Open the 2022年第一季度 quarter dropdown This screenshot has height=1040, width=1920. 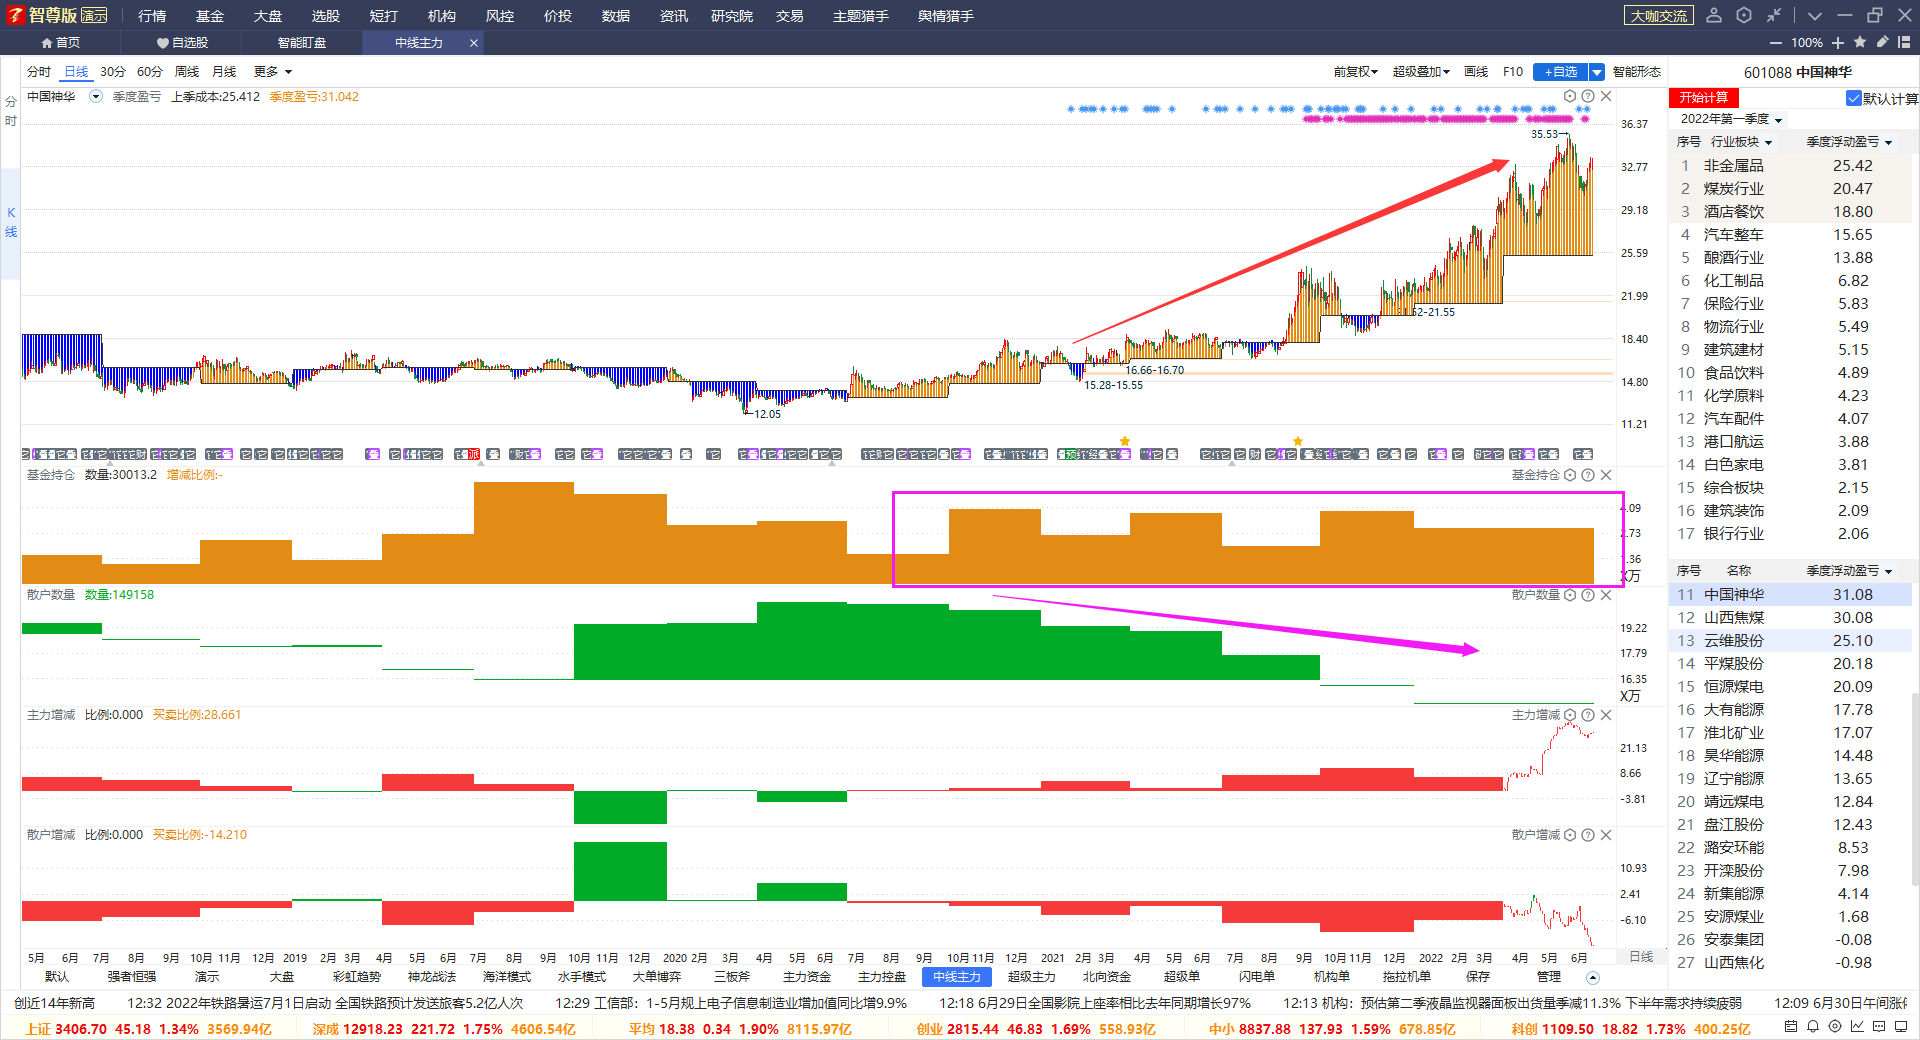1731,119
